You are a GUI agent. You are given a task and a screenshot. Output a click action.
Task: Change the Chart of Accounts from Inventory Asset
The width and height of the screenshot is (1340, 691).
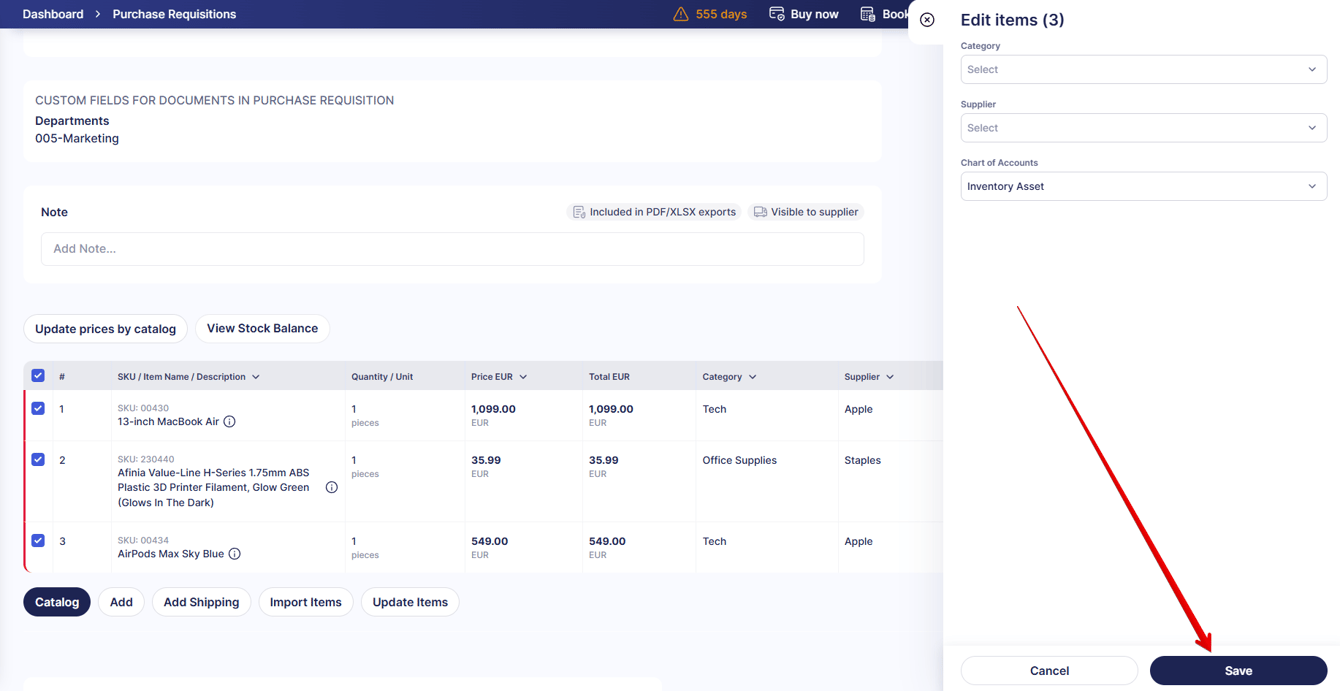[1143, 186]
